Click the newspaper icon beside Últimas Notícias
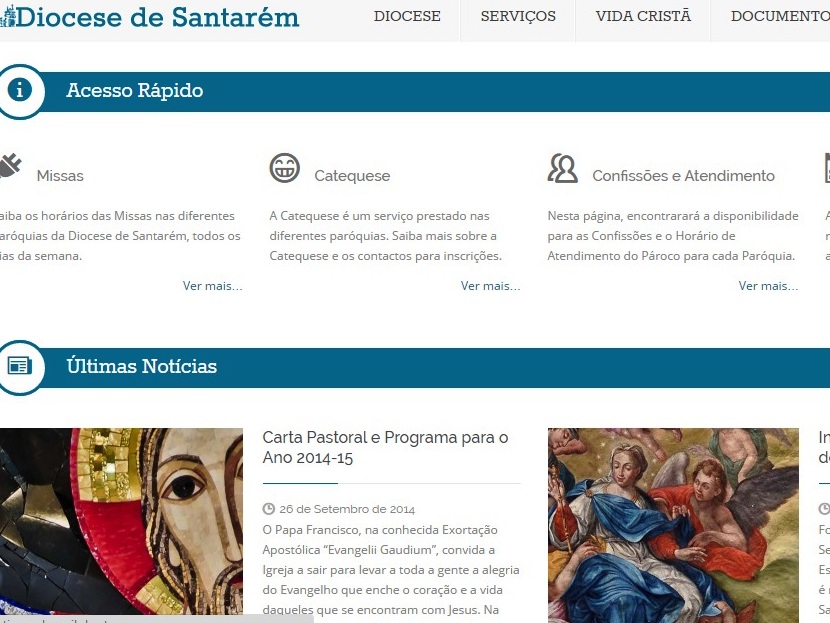This screenshot has height=623, width=830. [x=20, y=365]
